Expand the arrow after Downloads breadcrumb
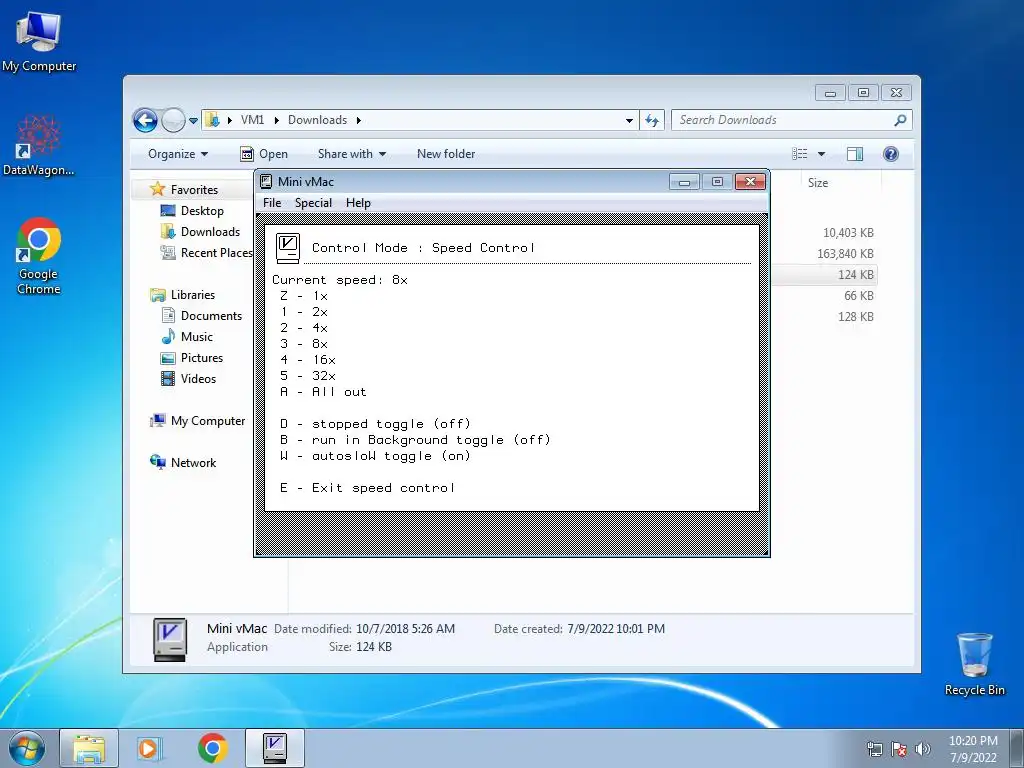The image size is (1024, 768). coord(359,120)
